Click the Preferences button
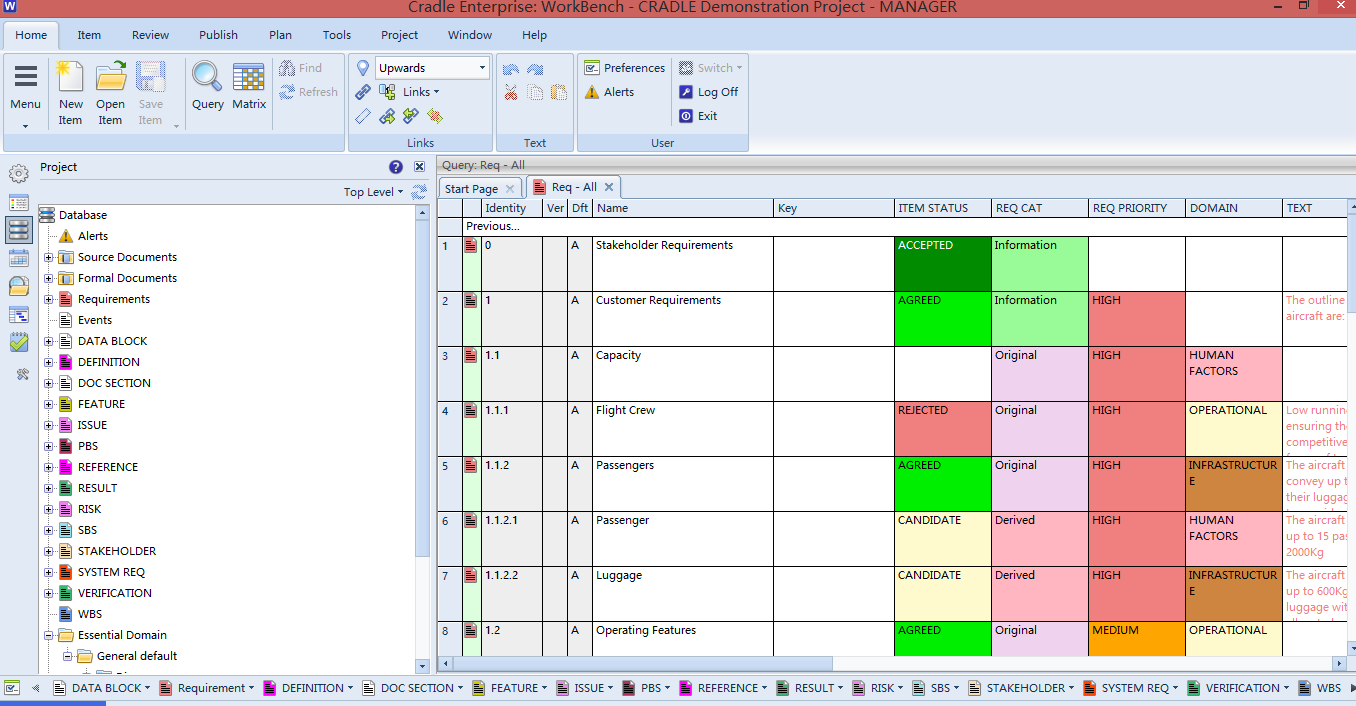Image resolution: width=1356 pixels, height=706 pixels. (625, 68)
